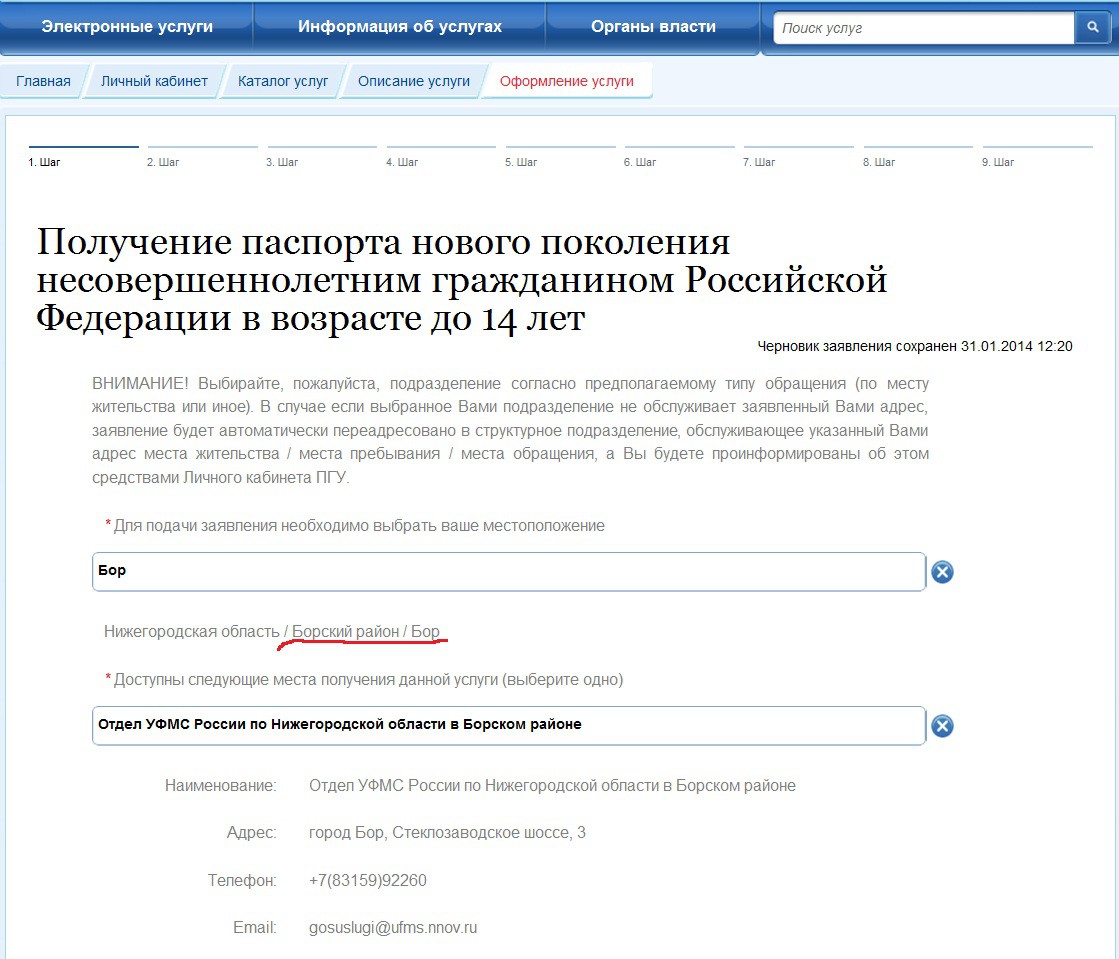Click the Email: field label

pyautogui.click(x=255, y=928)
